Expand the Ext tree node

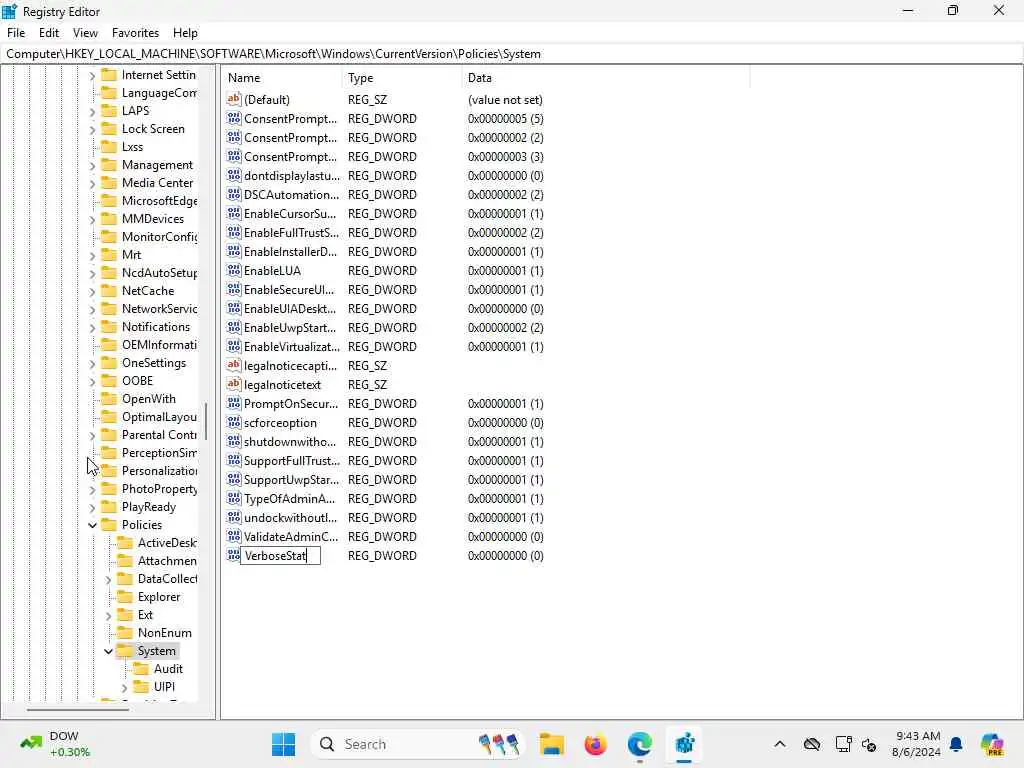(x=108, y=615)
